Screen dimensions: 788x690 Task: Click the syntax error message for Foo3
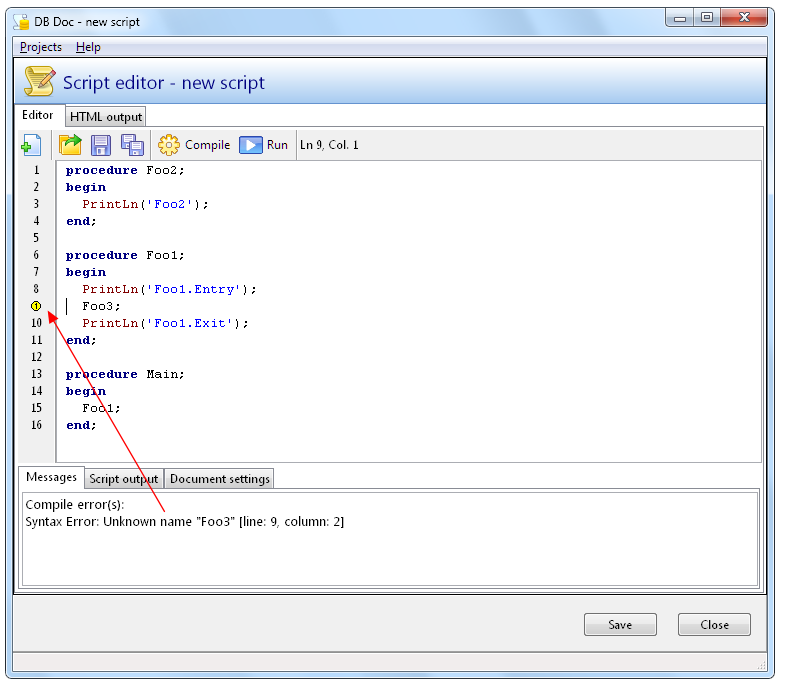[184, 522]
